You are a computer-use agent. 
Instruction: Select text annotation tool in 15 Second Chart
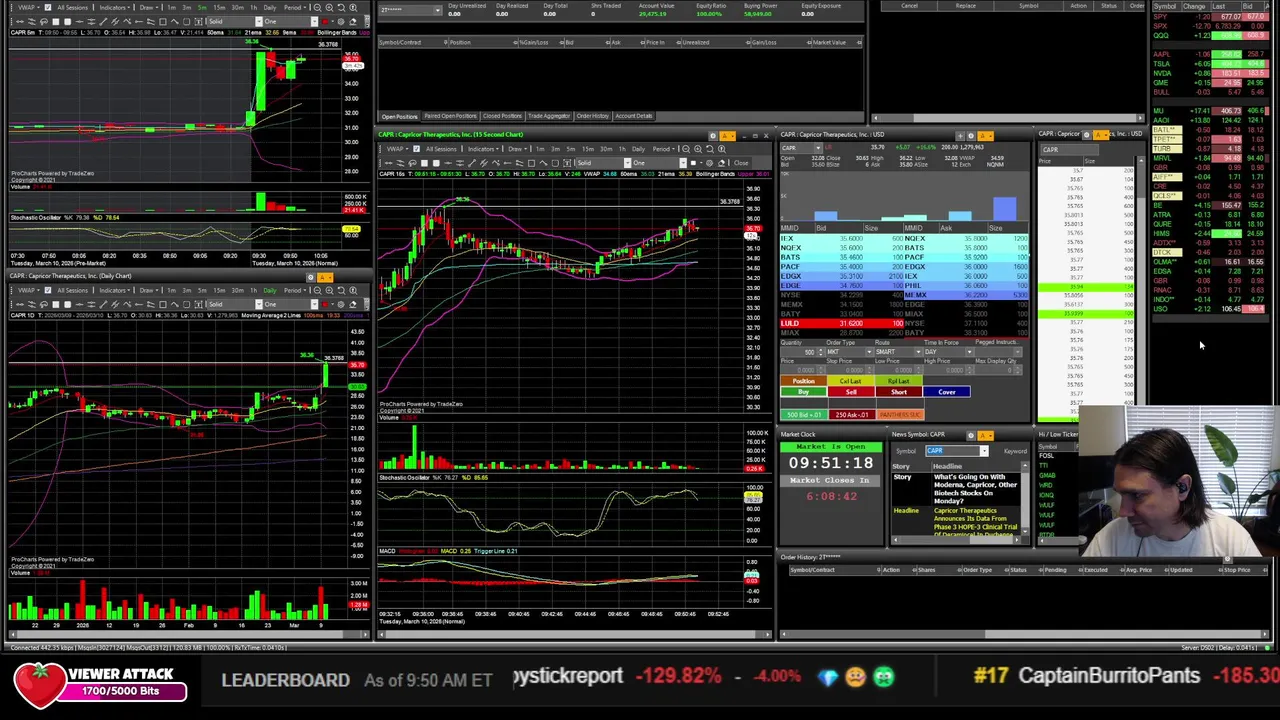[x=567, y=163]
